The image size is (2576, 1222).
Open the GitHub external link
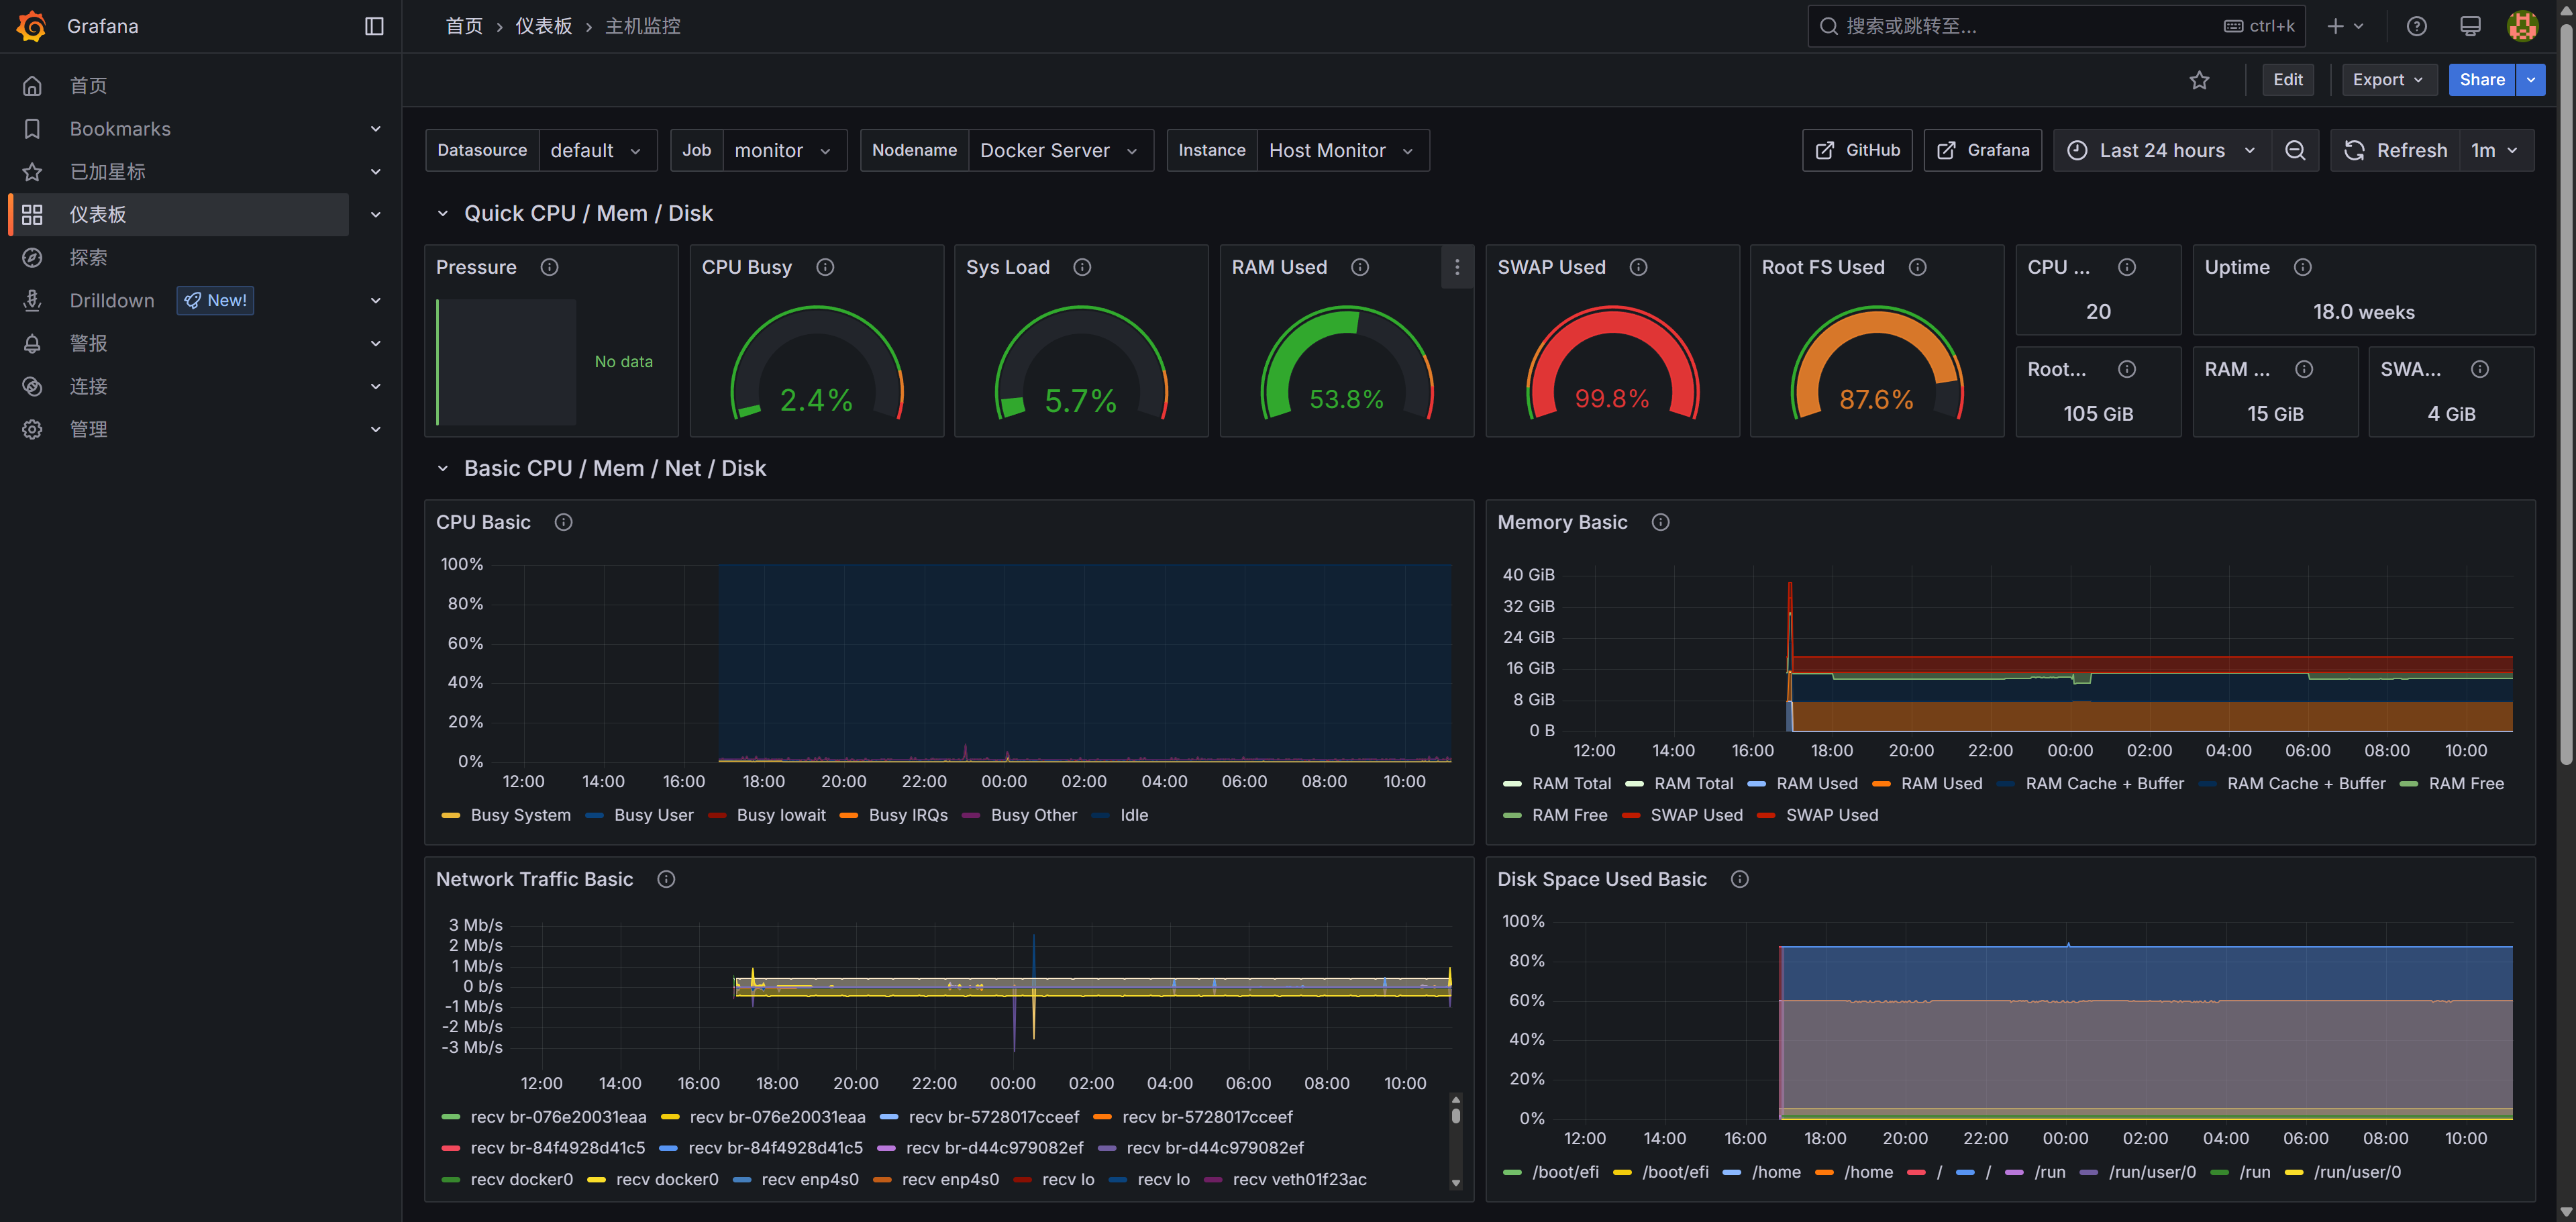point(1857,150)
